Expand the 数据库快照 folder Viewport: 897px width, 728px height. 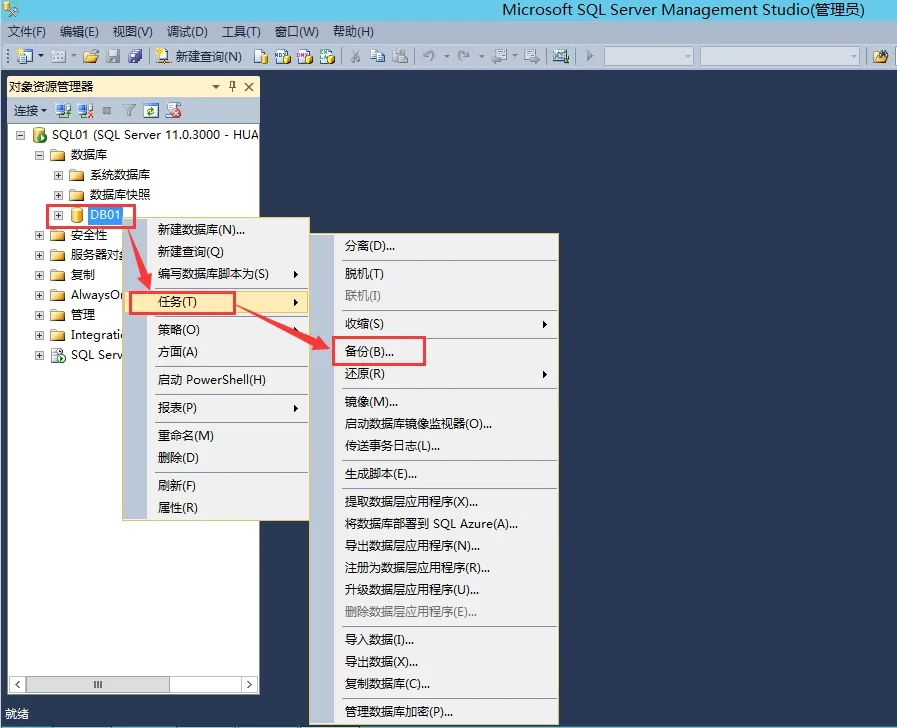pos(58,196)
